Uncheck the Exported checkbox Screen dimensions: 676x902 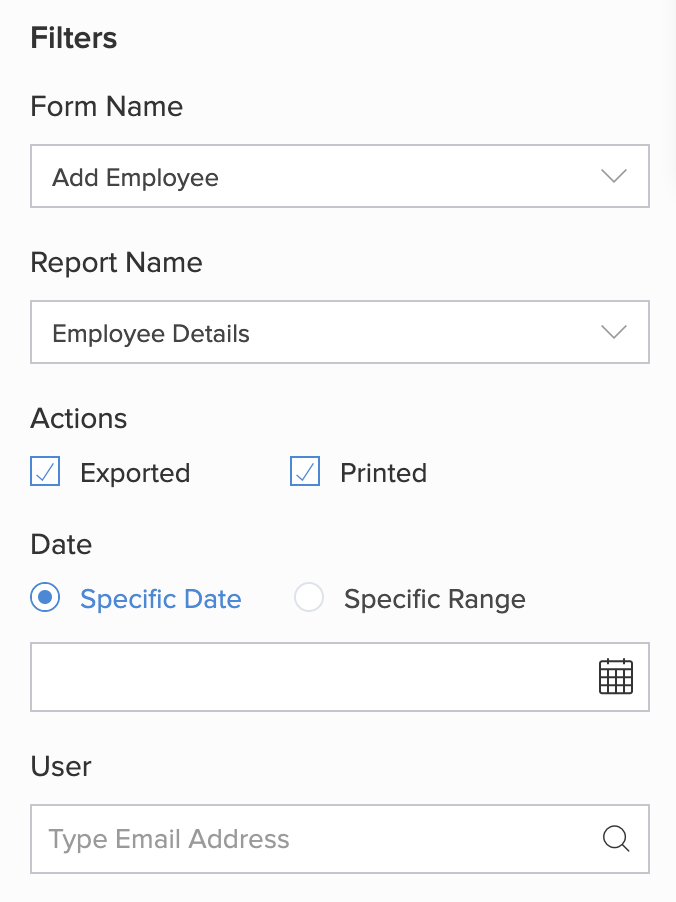pyautogui.click(x=46, y=472)
